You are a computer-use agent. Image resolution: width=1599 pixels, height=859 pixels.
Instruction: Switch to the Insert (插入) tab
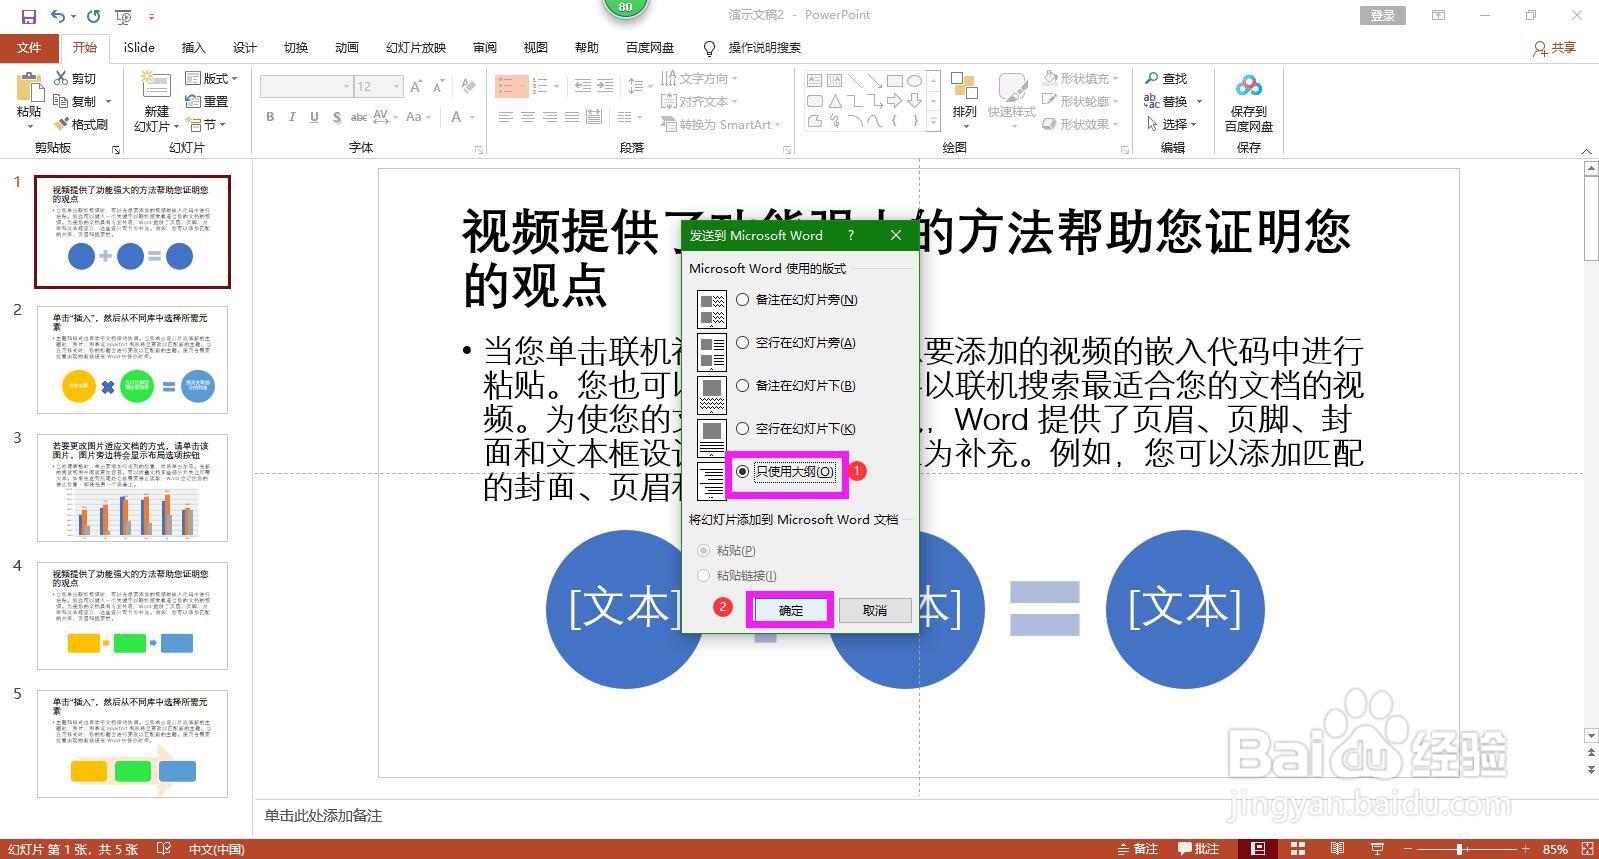193,47
